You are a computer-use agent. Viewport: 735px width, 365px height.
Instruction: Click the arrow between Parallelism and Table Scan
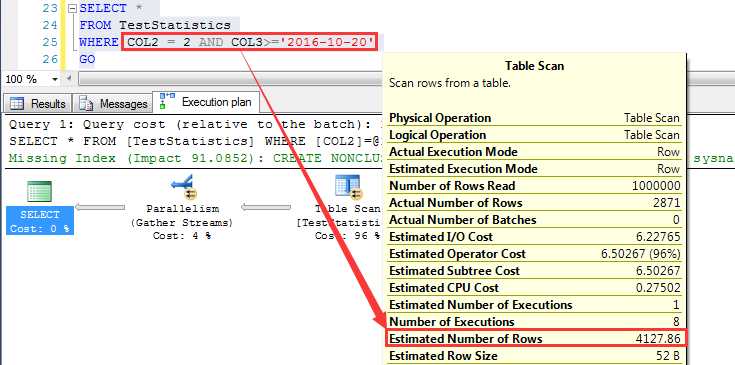(x=266, y=207)
